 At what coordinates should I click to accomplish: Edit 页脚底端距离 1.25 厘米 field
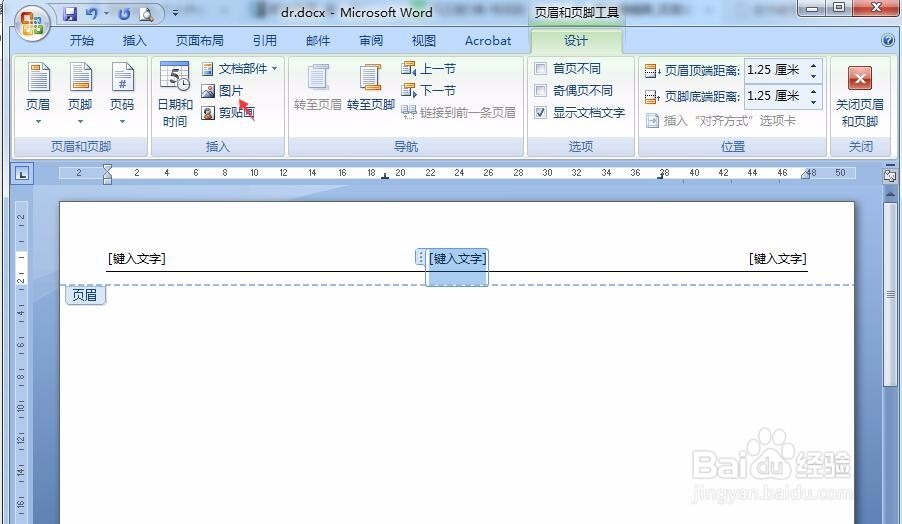coord(775,96)
